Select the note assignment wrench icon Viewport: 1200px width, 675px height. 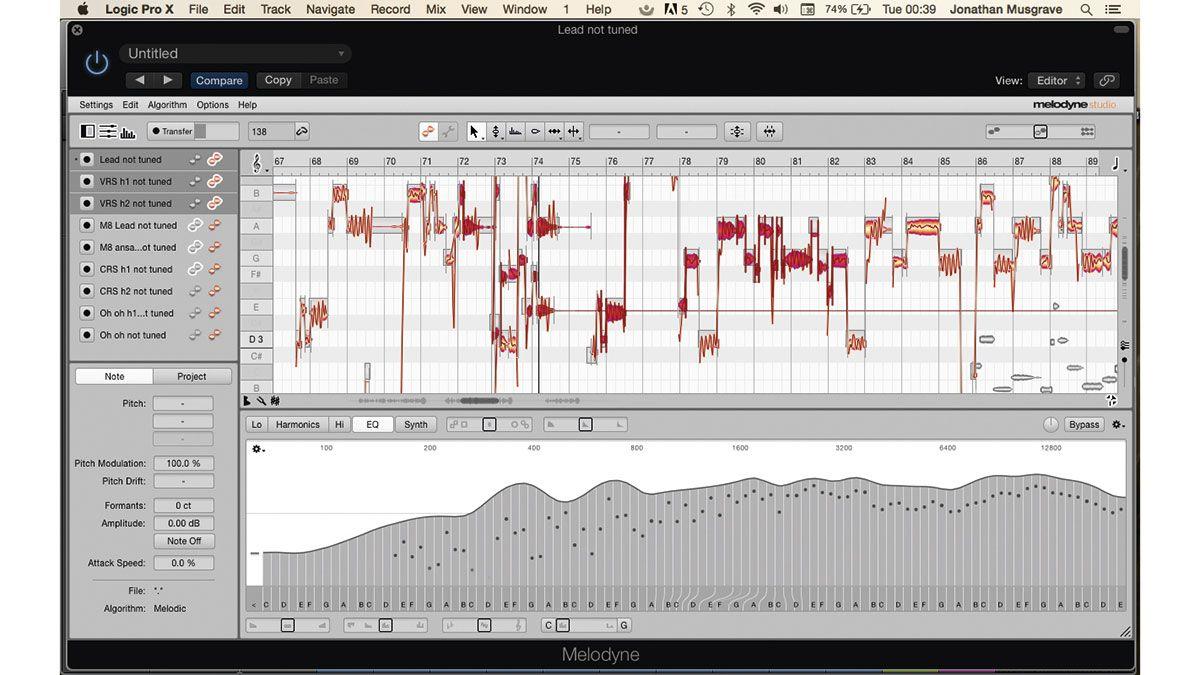448,131
